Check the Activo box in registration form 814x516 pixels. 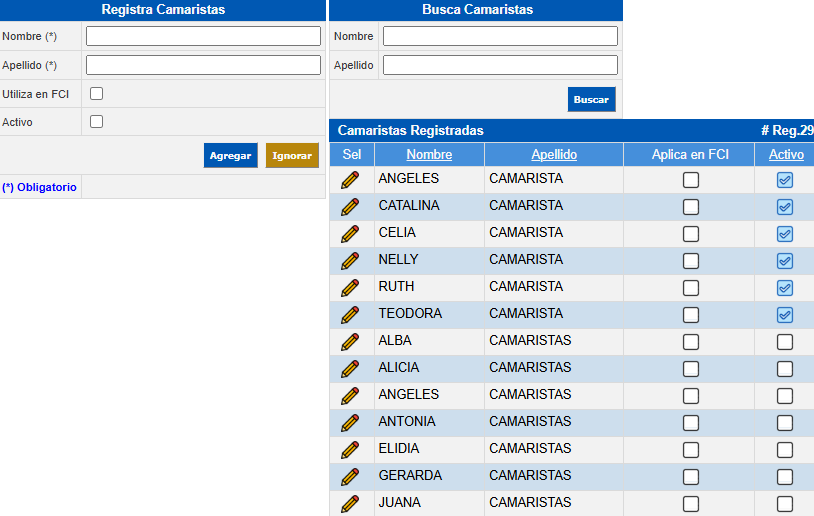(97, 122)
